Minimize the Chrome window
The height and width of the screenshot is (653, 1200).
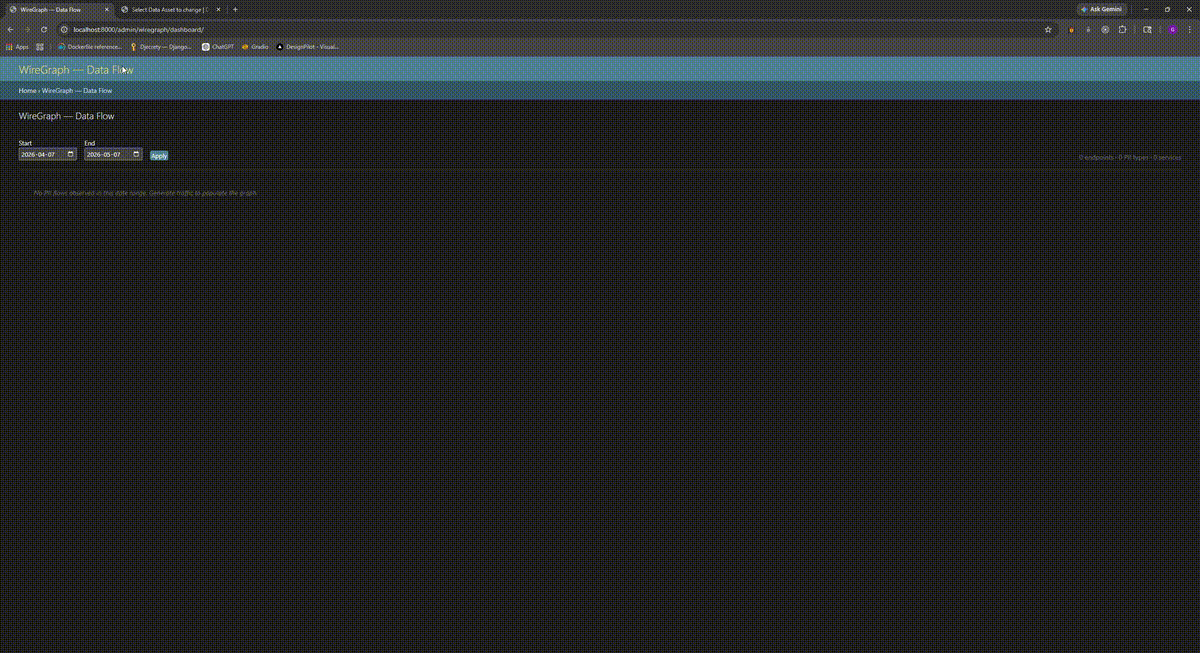[x=1145, y=9]
